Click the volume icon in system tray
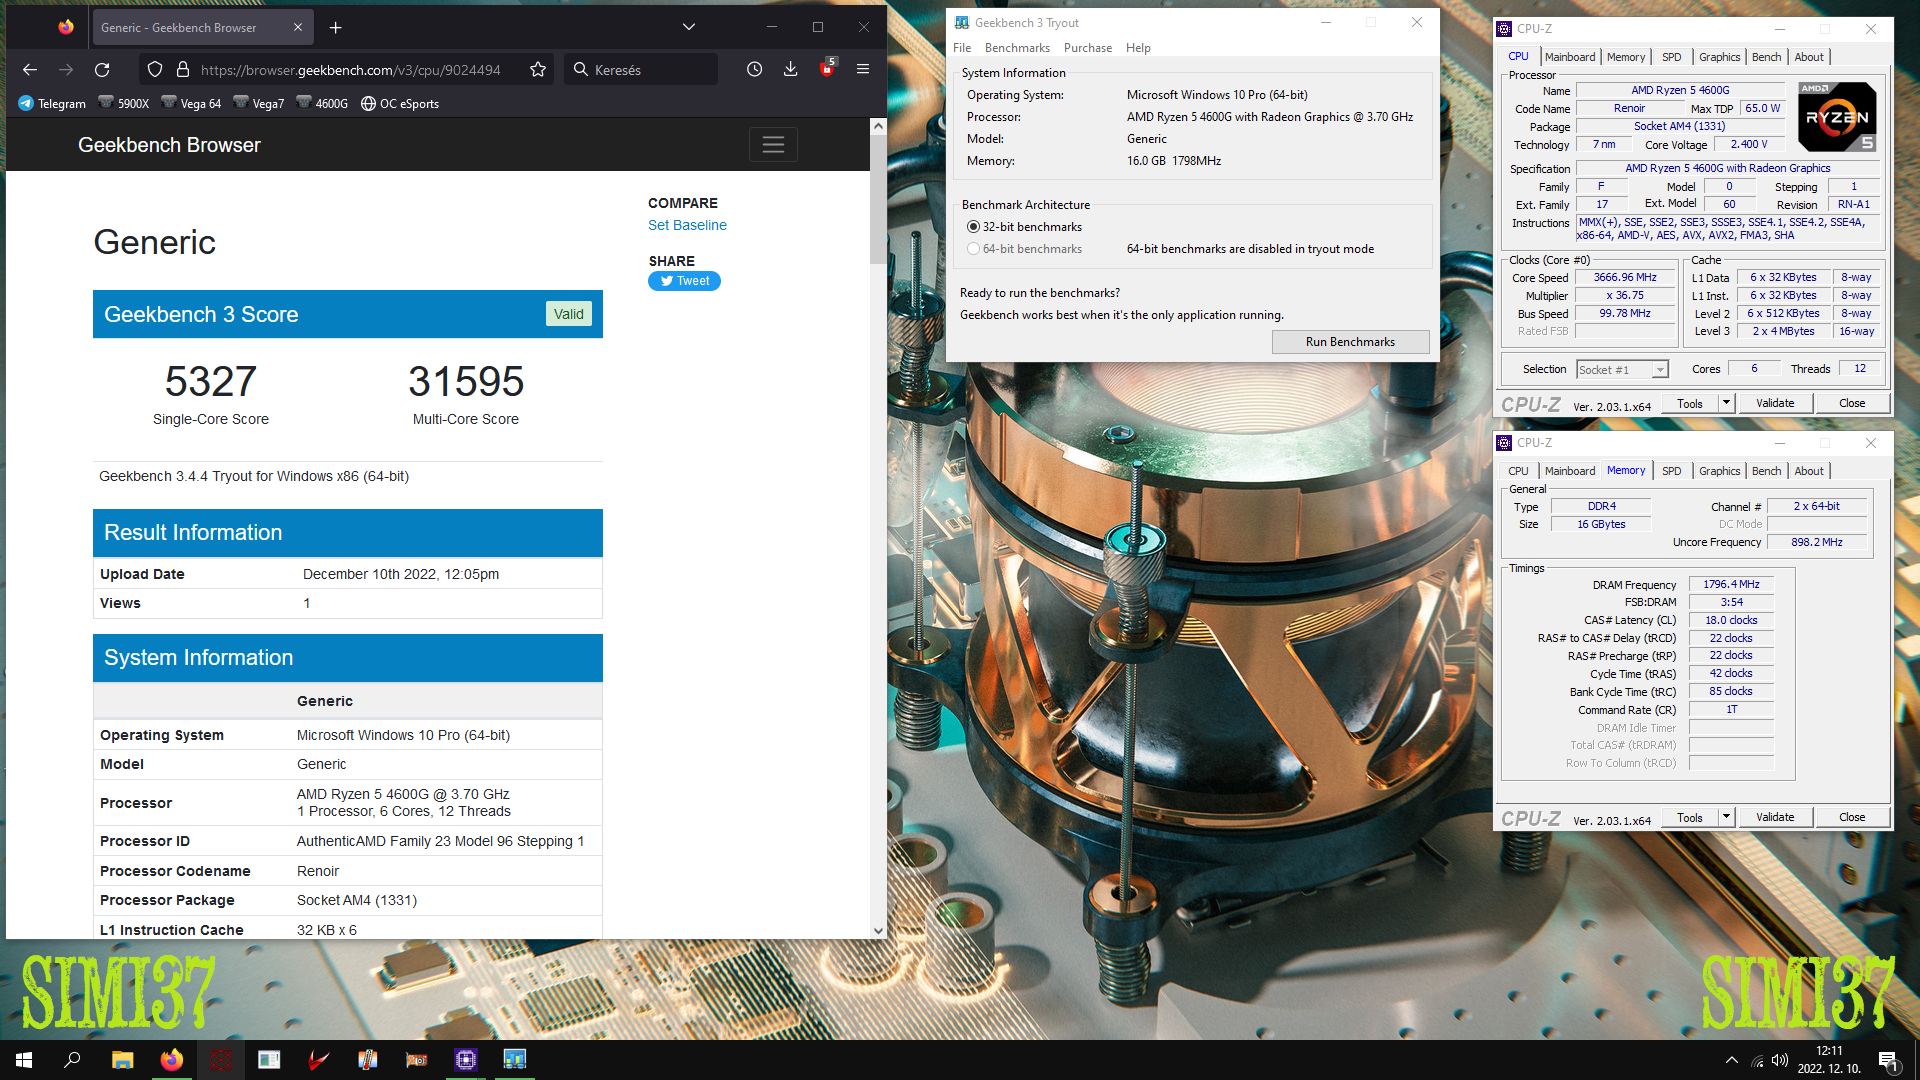Image resolution: width=1920 pixels, height=1080 pixels. (1779, 1060)
